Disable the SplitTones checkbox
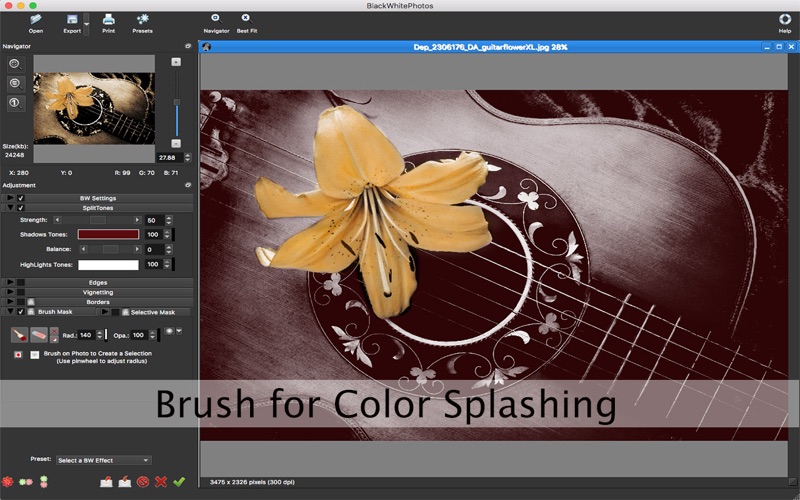This screenshot has height=500, width=800. [x=21, y=208]
